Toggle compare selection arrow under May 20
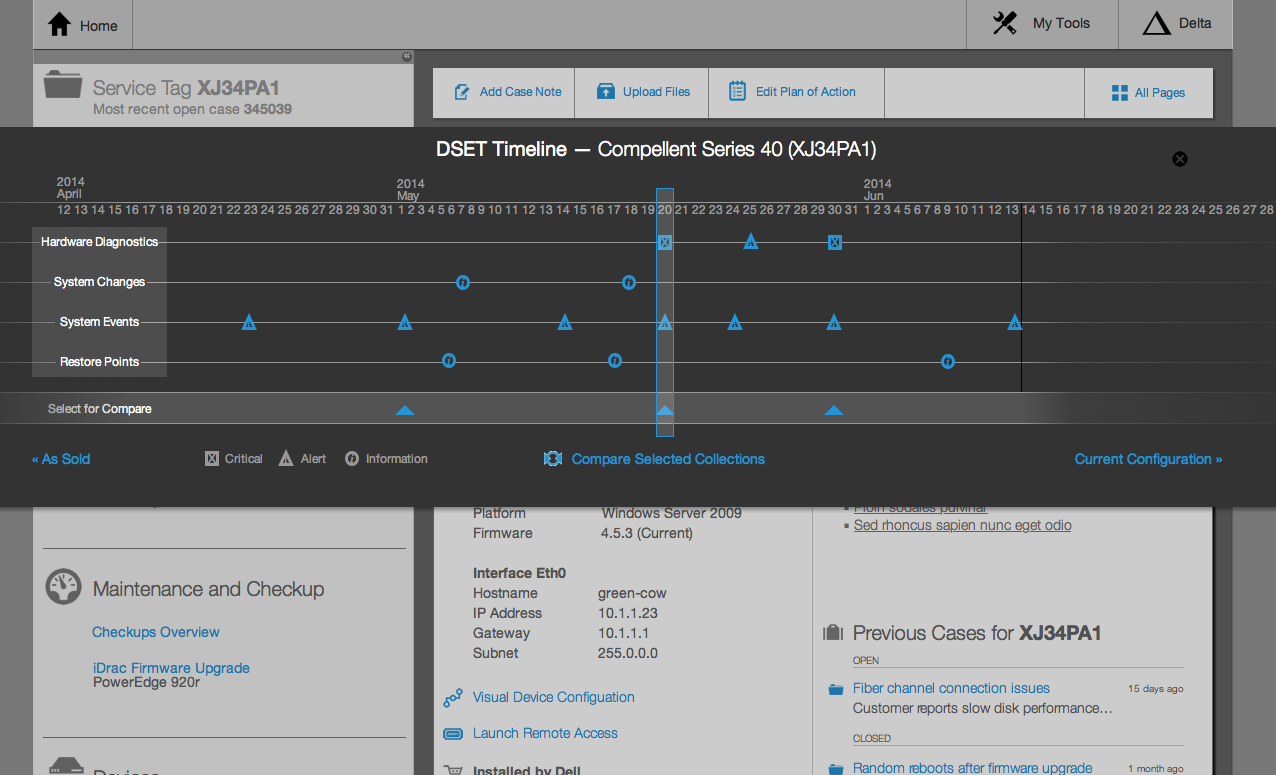The height and width of the screenshot is (775, 1276). 665,410
